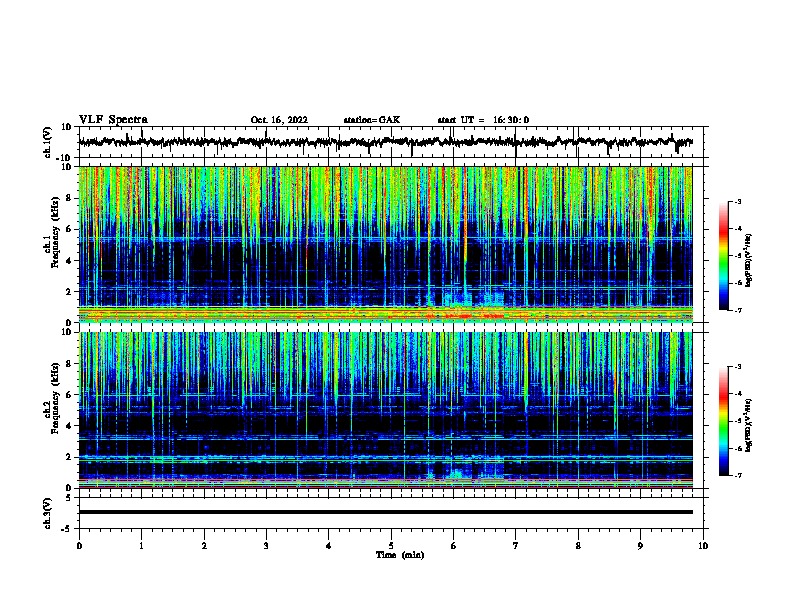
Task: Click the date 'Oct. 16, 2022'
Action: click(x=279, y=120)
